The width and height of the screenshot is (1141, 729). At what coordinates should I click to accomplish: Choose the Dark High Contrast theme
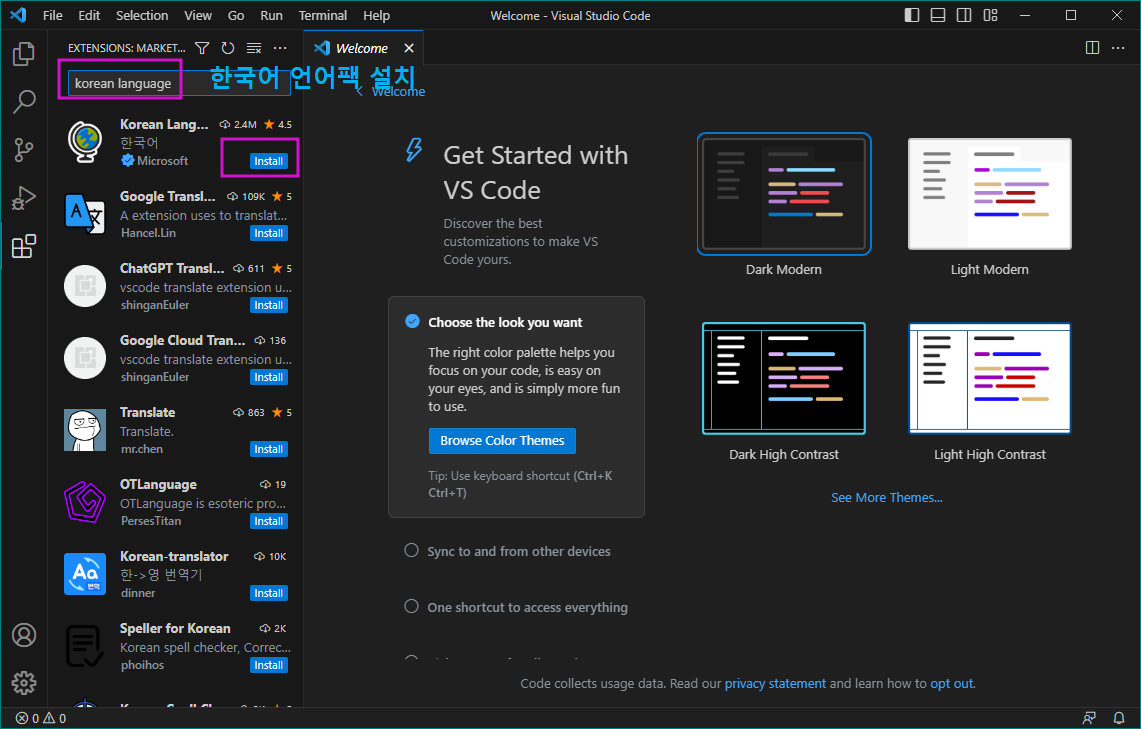tap(784, 378)
